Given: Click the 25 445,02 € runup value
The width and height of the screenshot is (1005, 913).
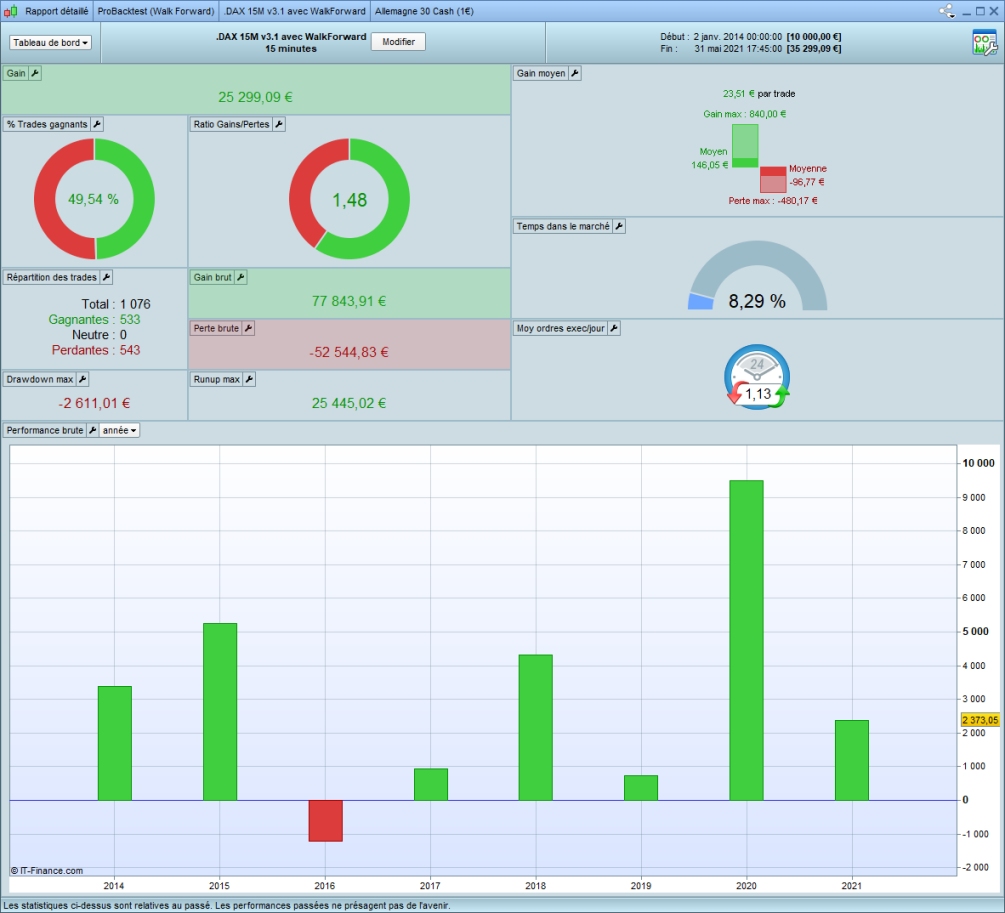Looking at the screenshot, I should tap(349, 403).
